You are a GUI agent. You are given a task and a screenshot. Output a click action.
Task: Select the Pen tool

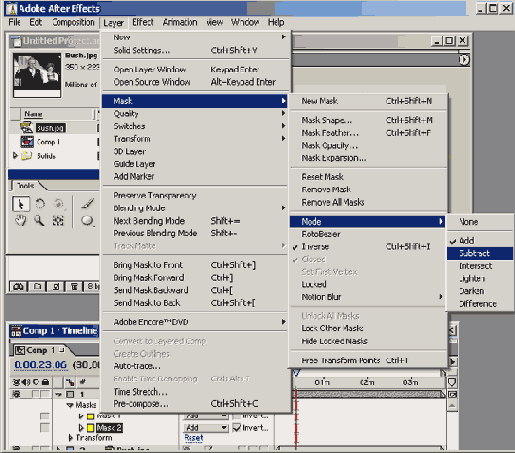[x=88, y=203]
